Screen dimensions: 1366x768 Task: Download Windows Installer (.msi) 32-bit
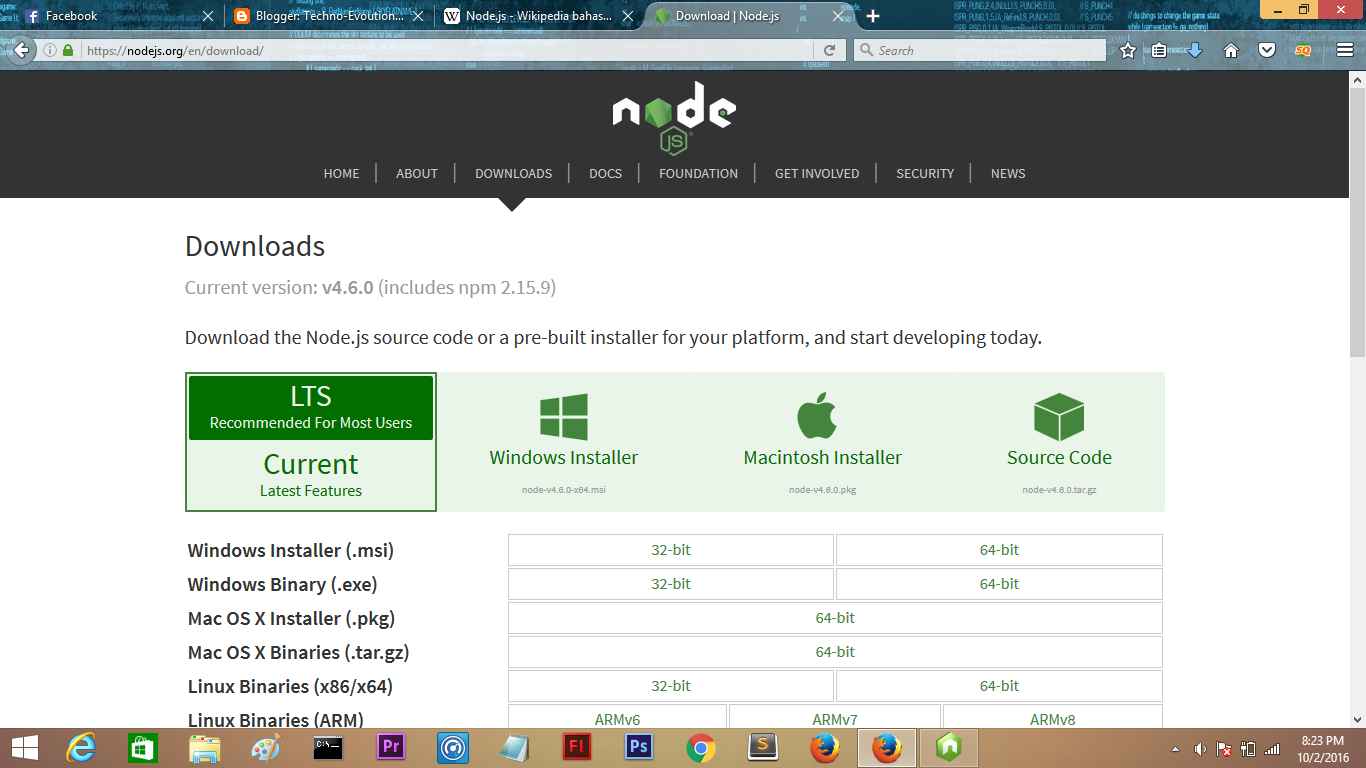tap(671, 550)
